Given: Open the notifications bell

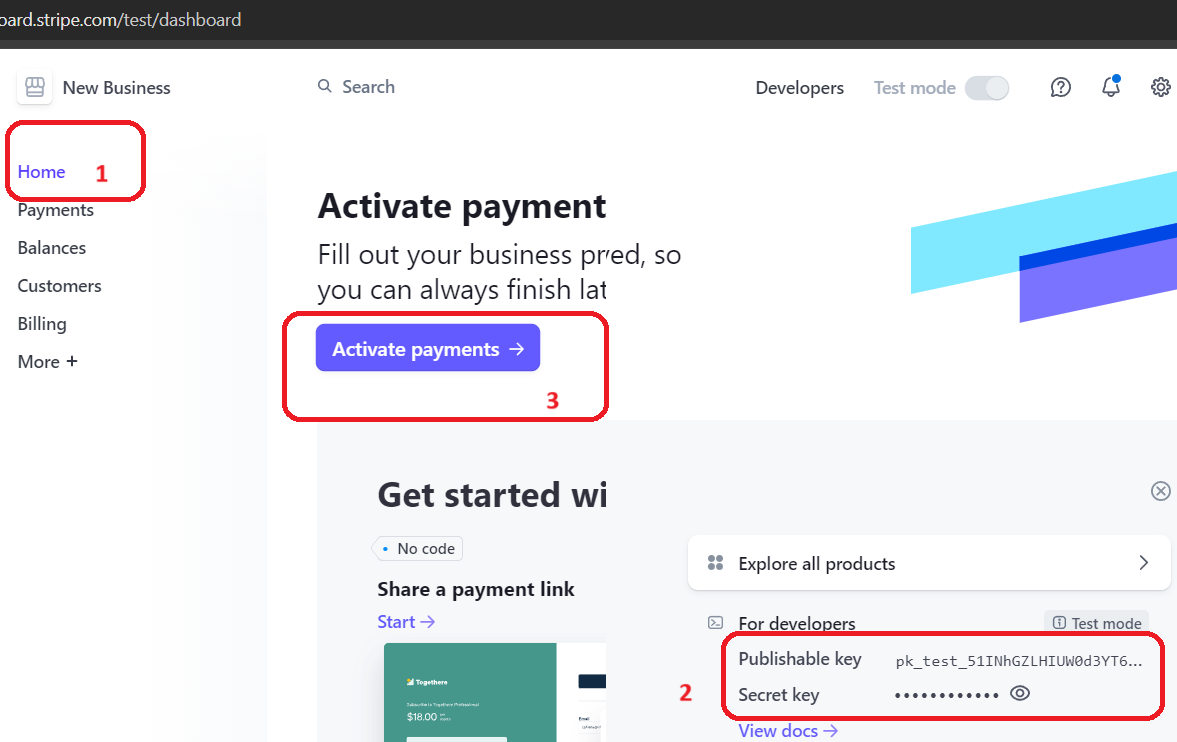Looking at the screenshot, I should [x=1110, y=88].
